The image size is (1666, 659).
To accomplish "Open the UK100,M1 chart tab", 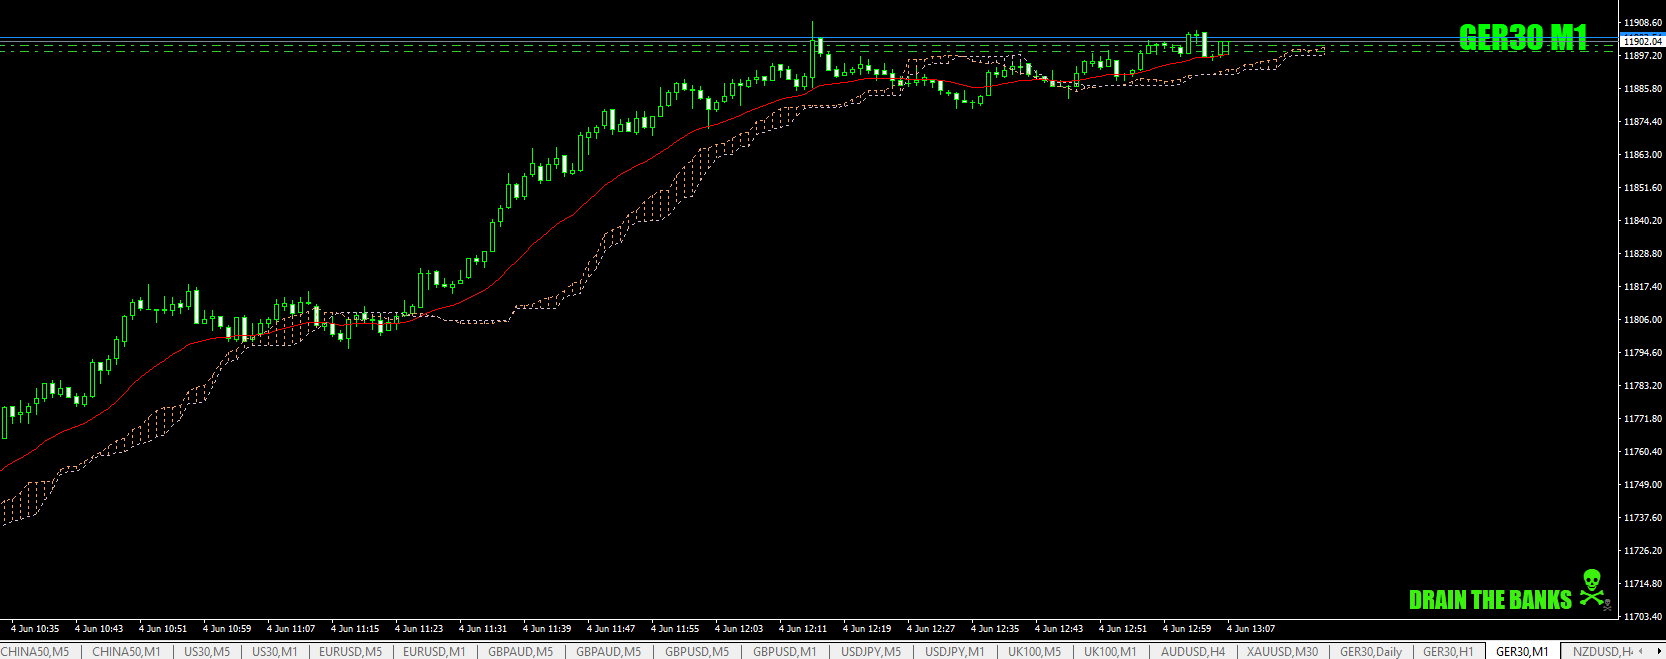I will click(1110, 651).
